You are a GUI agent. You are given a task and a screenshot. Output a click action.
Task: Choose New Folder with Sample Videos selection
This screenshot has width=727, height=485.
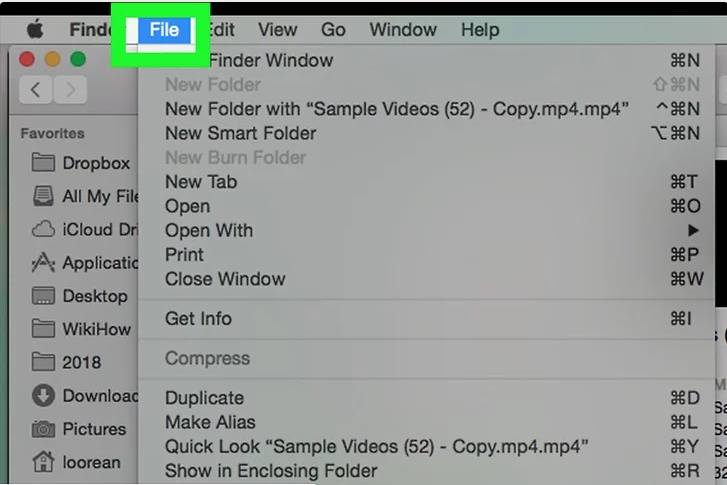click(x=427, y=109)
